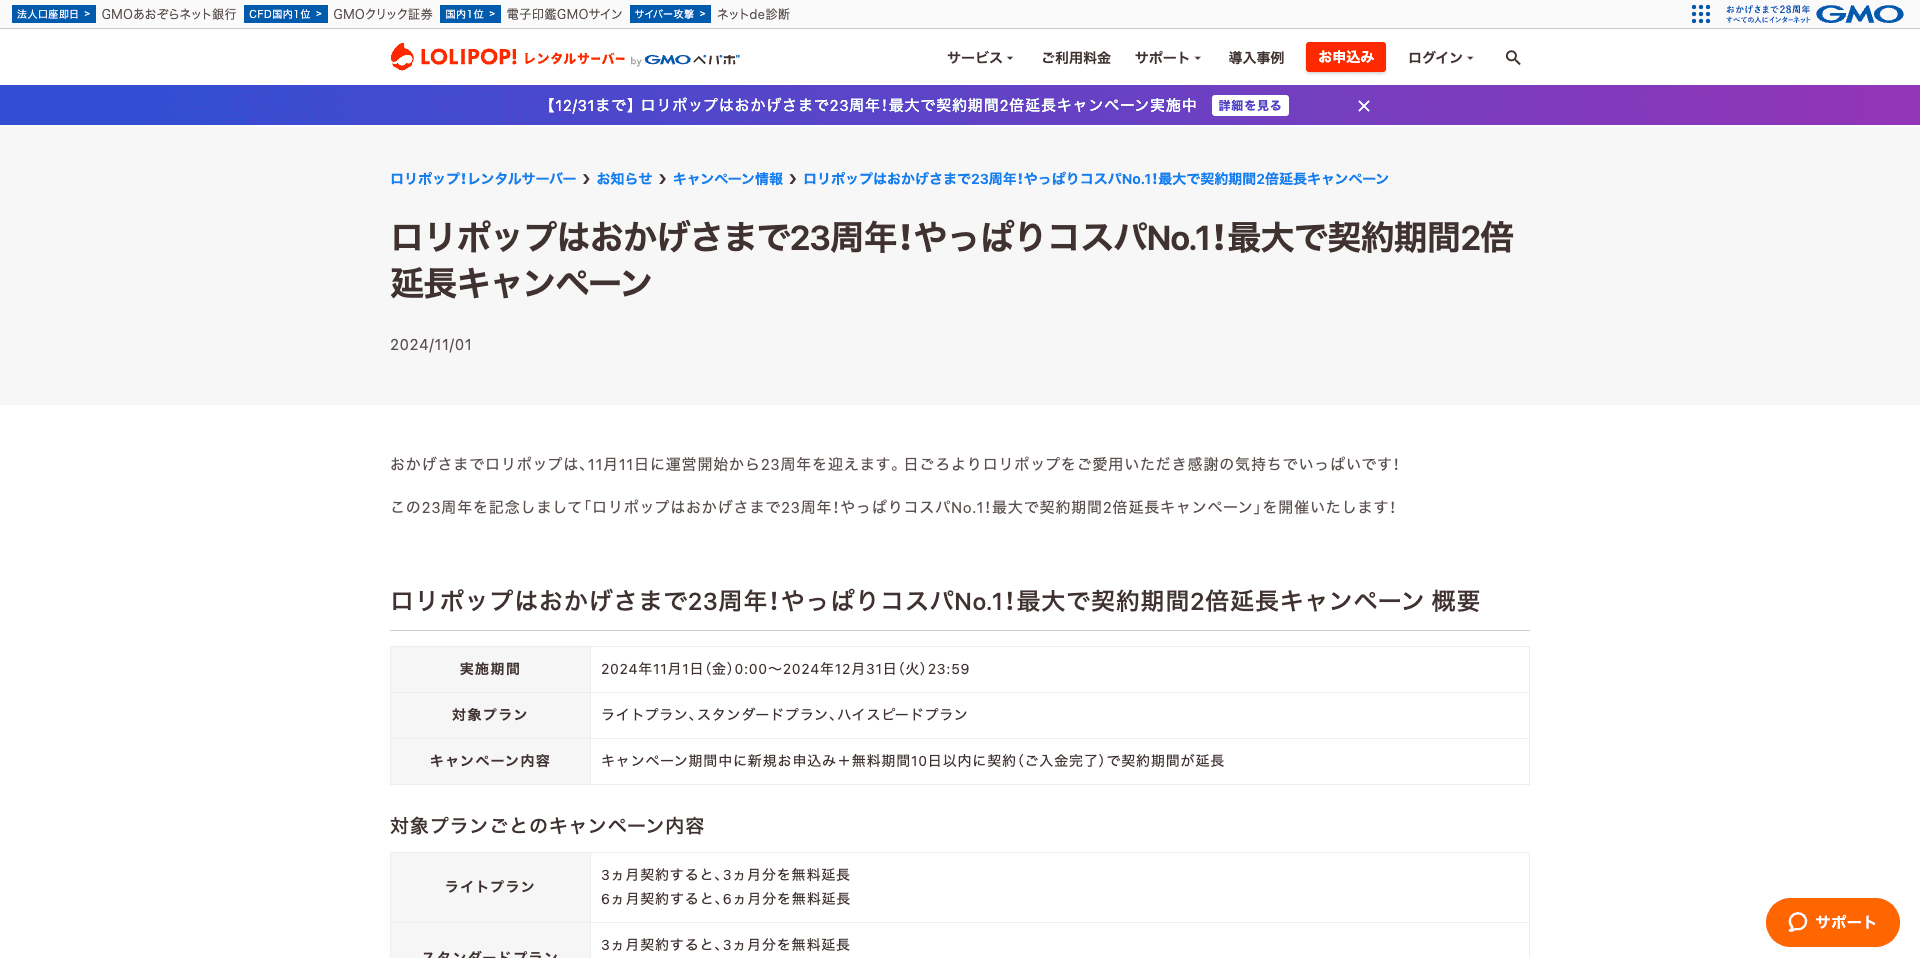This screenshot has width=1920, height=958.
Task: Open the search magnifier icon
Action: (1513, 58)
